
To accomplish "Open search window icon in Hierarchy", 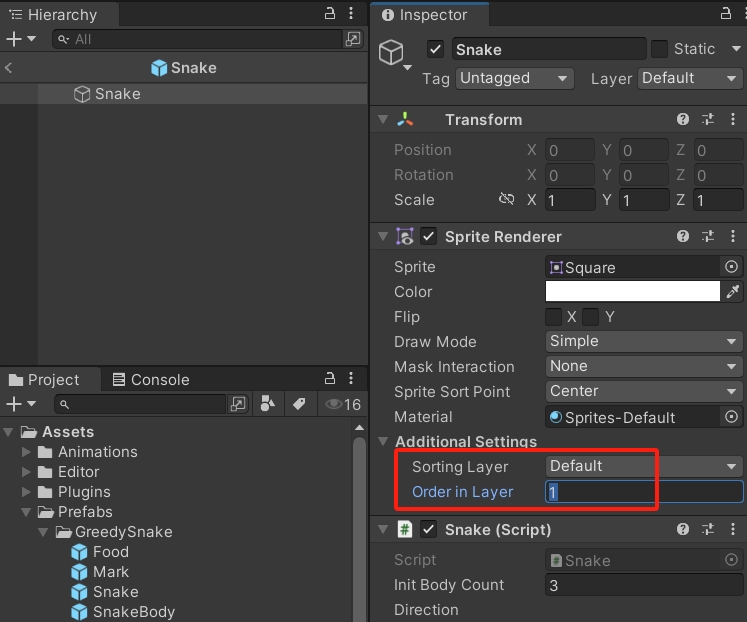I will coord(353,39).
